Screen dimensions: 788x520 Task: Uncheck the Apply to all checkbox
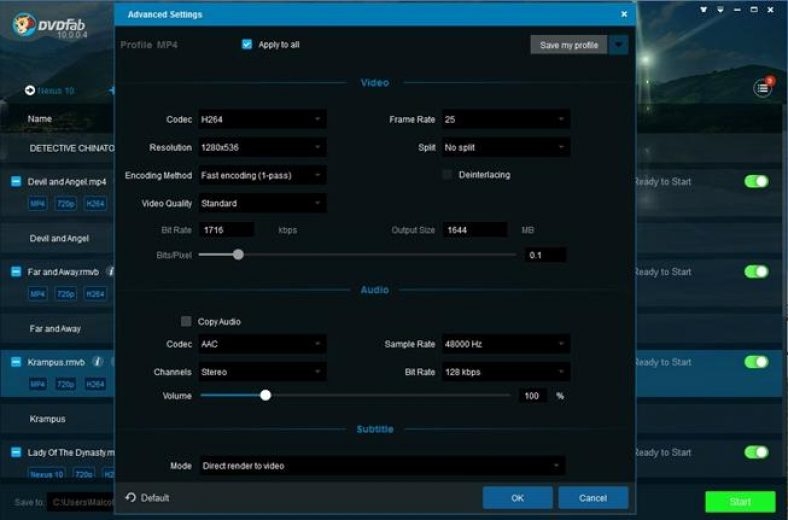[x=247, y=45]
